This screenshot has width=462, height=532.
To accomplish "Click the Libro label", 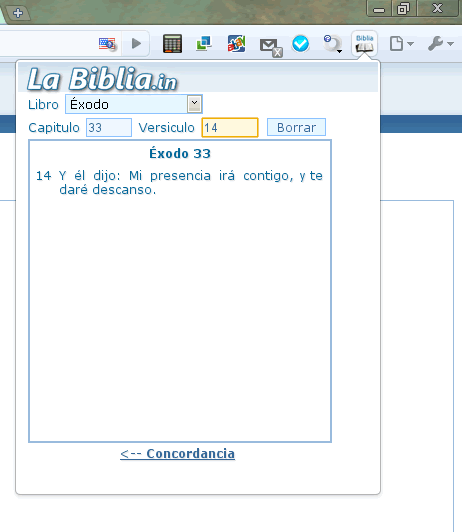I will point(43,104).
